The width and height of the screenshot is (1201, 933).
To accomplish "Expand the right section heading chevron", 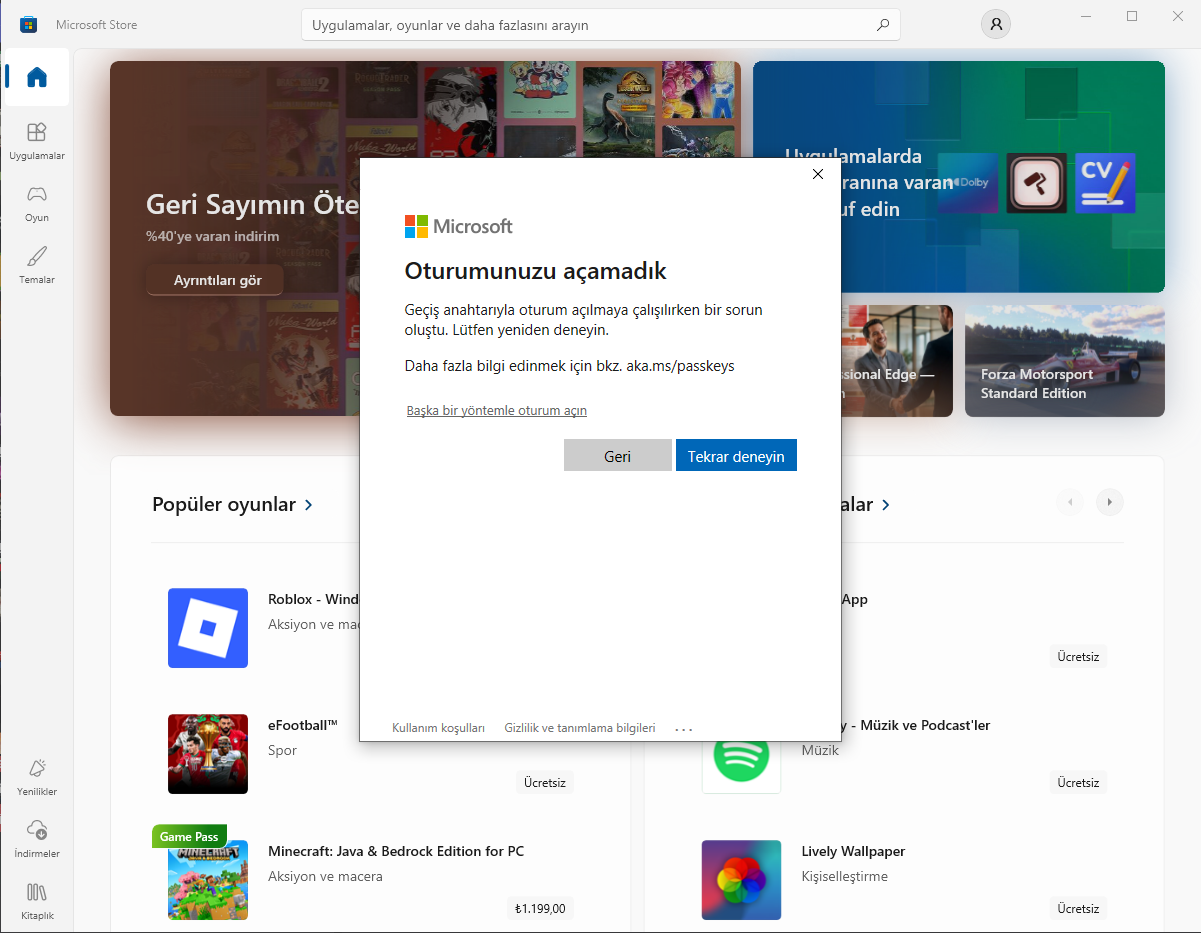I will click(886, 505).
